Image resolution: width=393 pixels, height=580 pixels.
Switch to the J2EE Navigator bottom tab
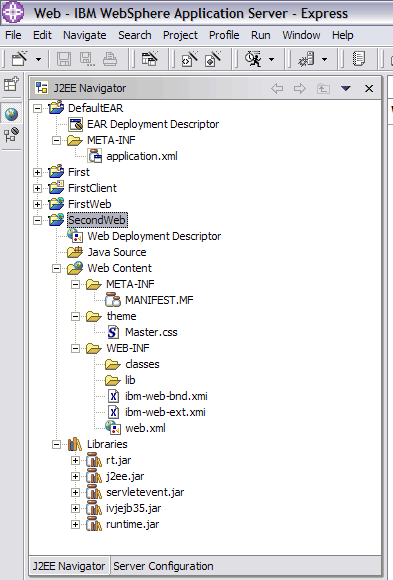coord(69,566)
